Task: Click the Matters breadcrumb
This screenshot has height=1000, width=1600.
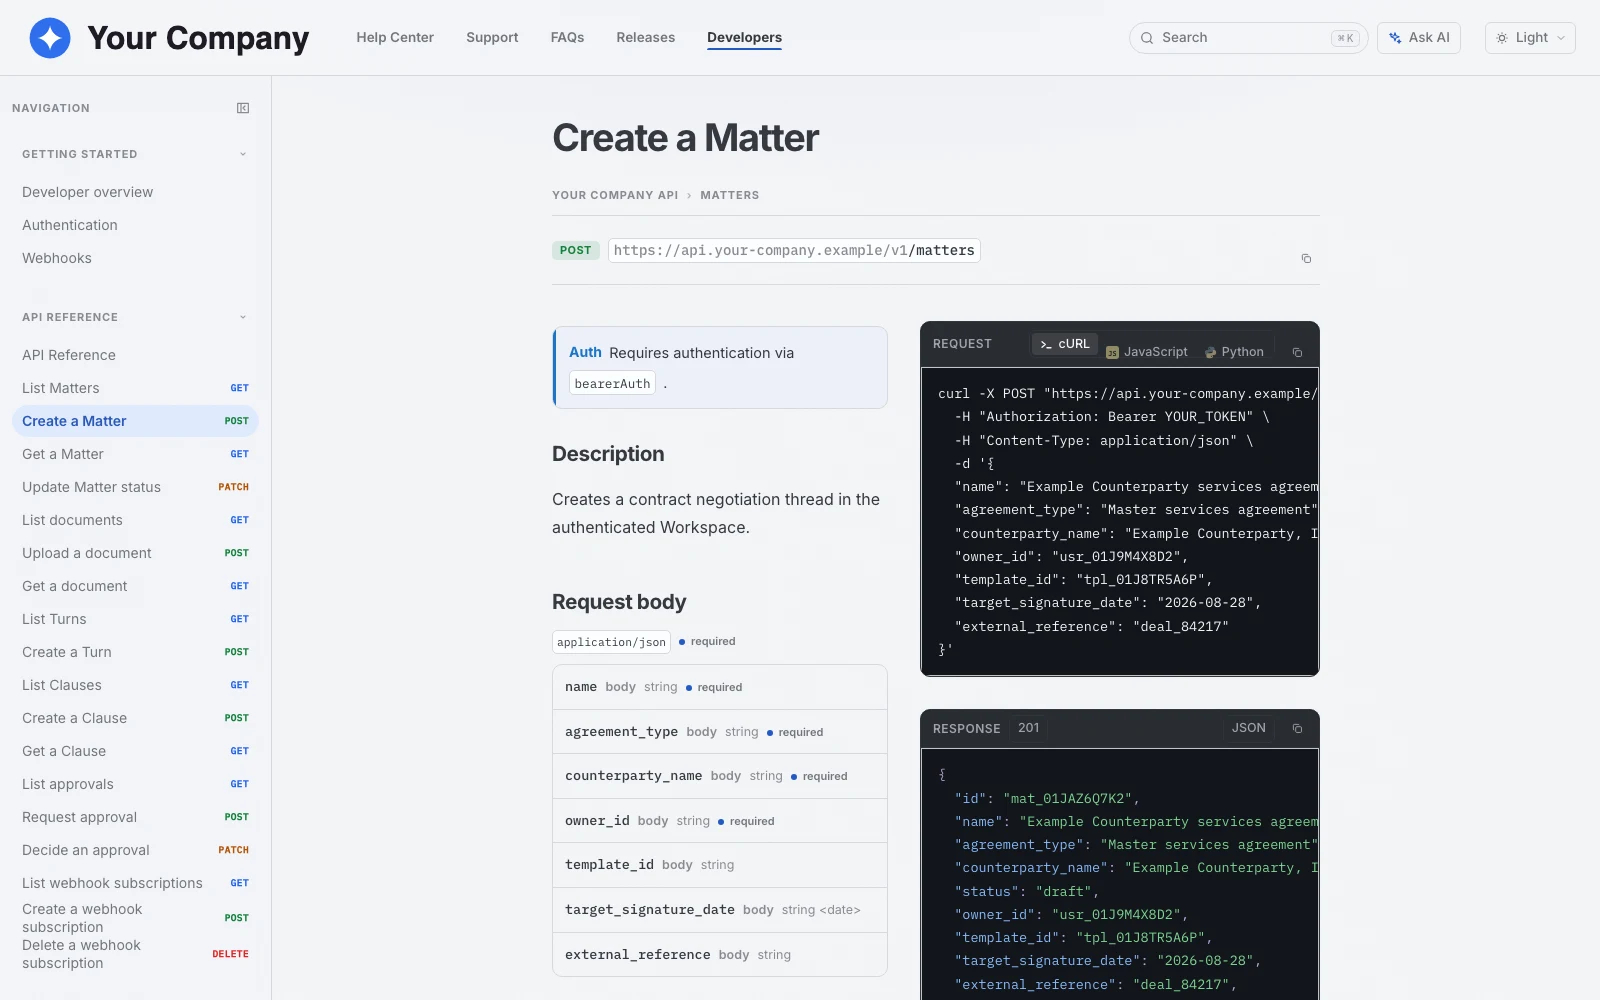Action: 729,195
